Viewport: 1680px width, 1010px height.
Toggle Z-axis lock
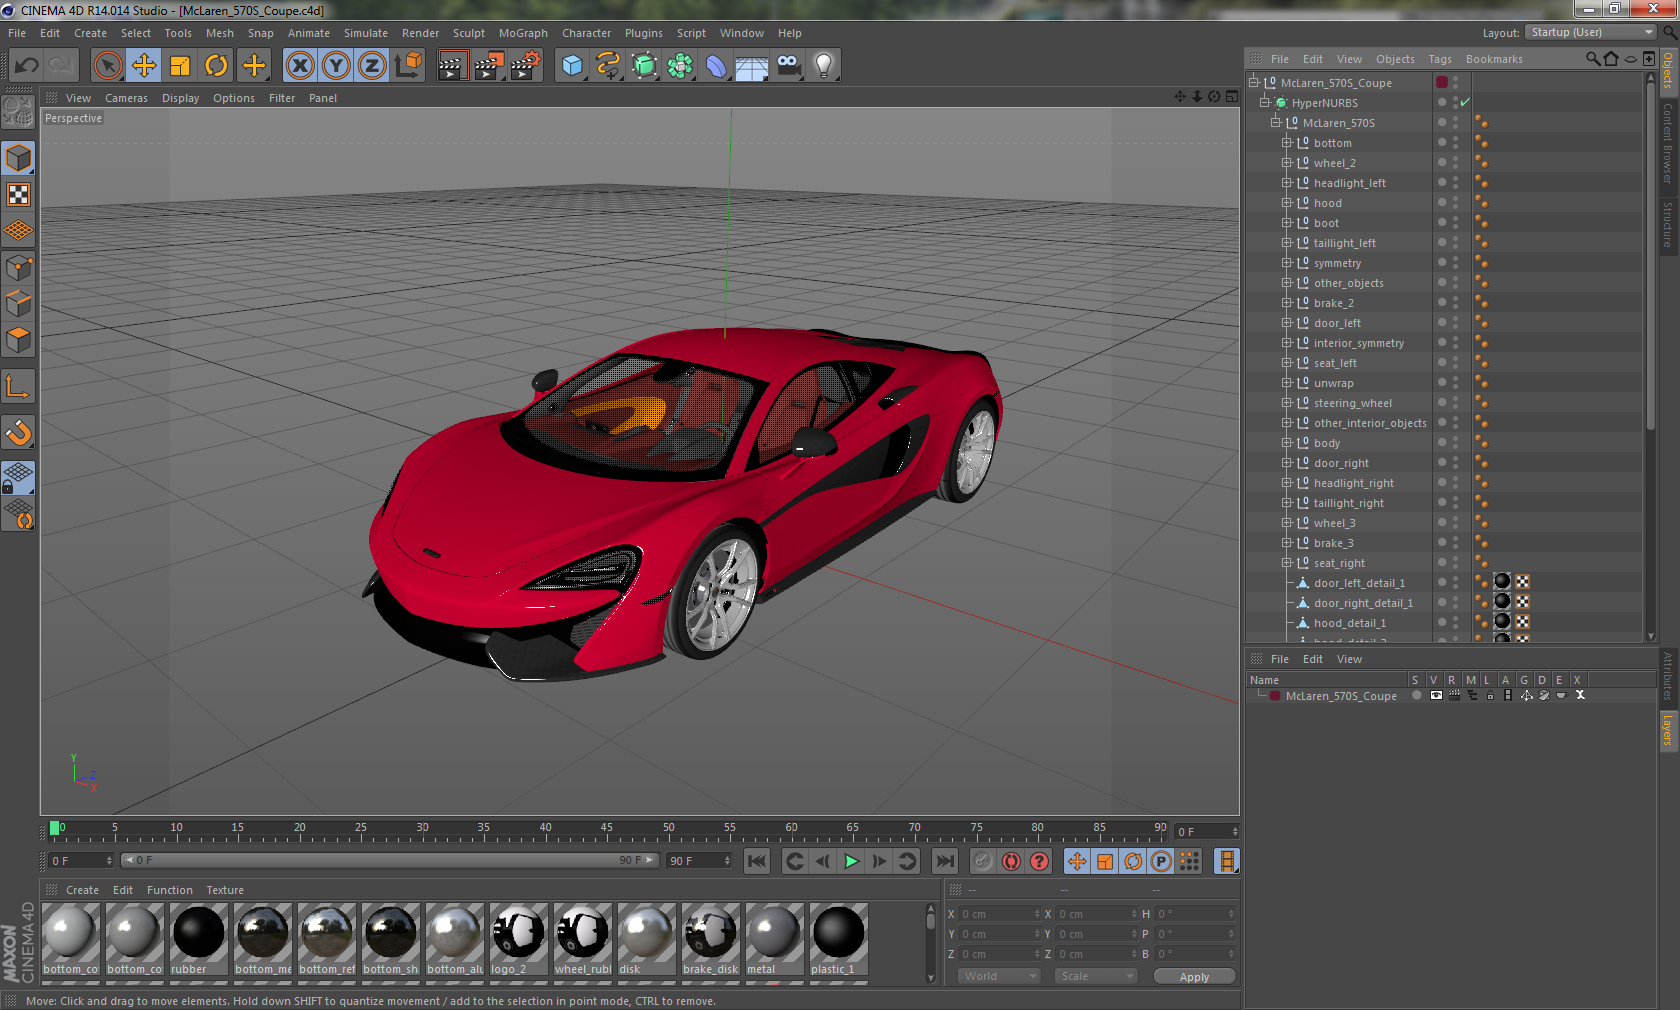[x=372, y=66]
